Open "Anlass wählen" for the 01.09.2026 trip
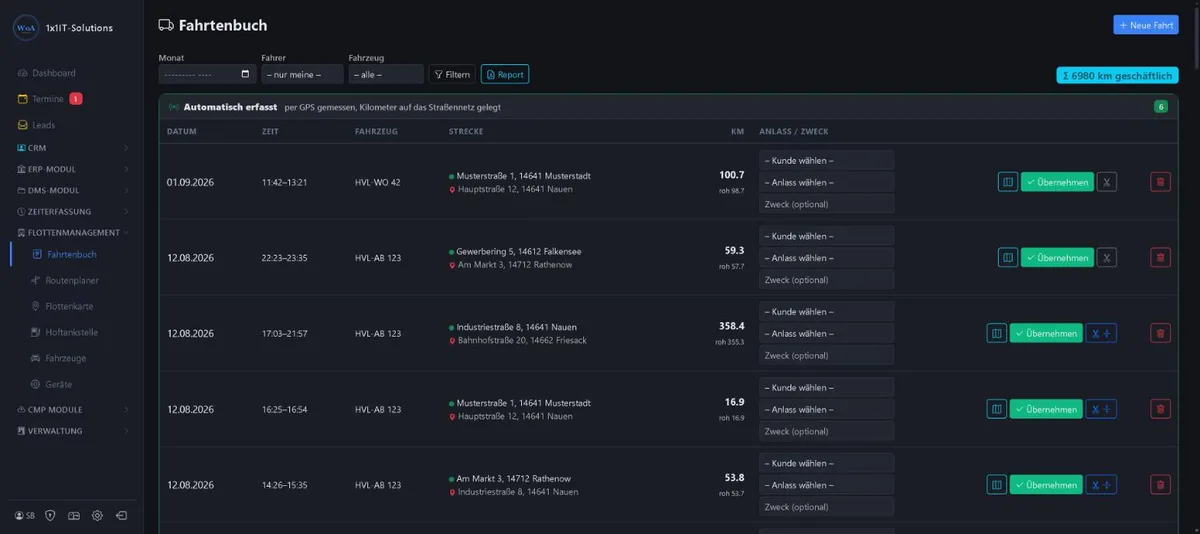The width and height of the screenshot is (1200, 534). click(x=826, y=182)
